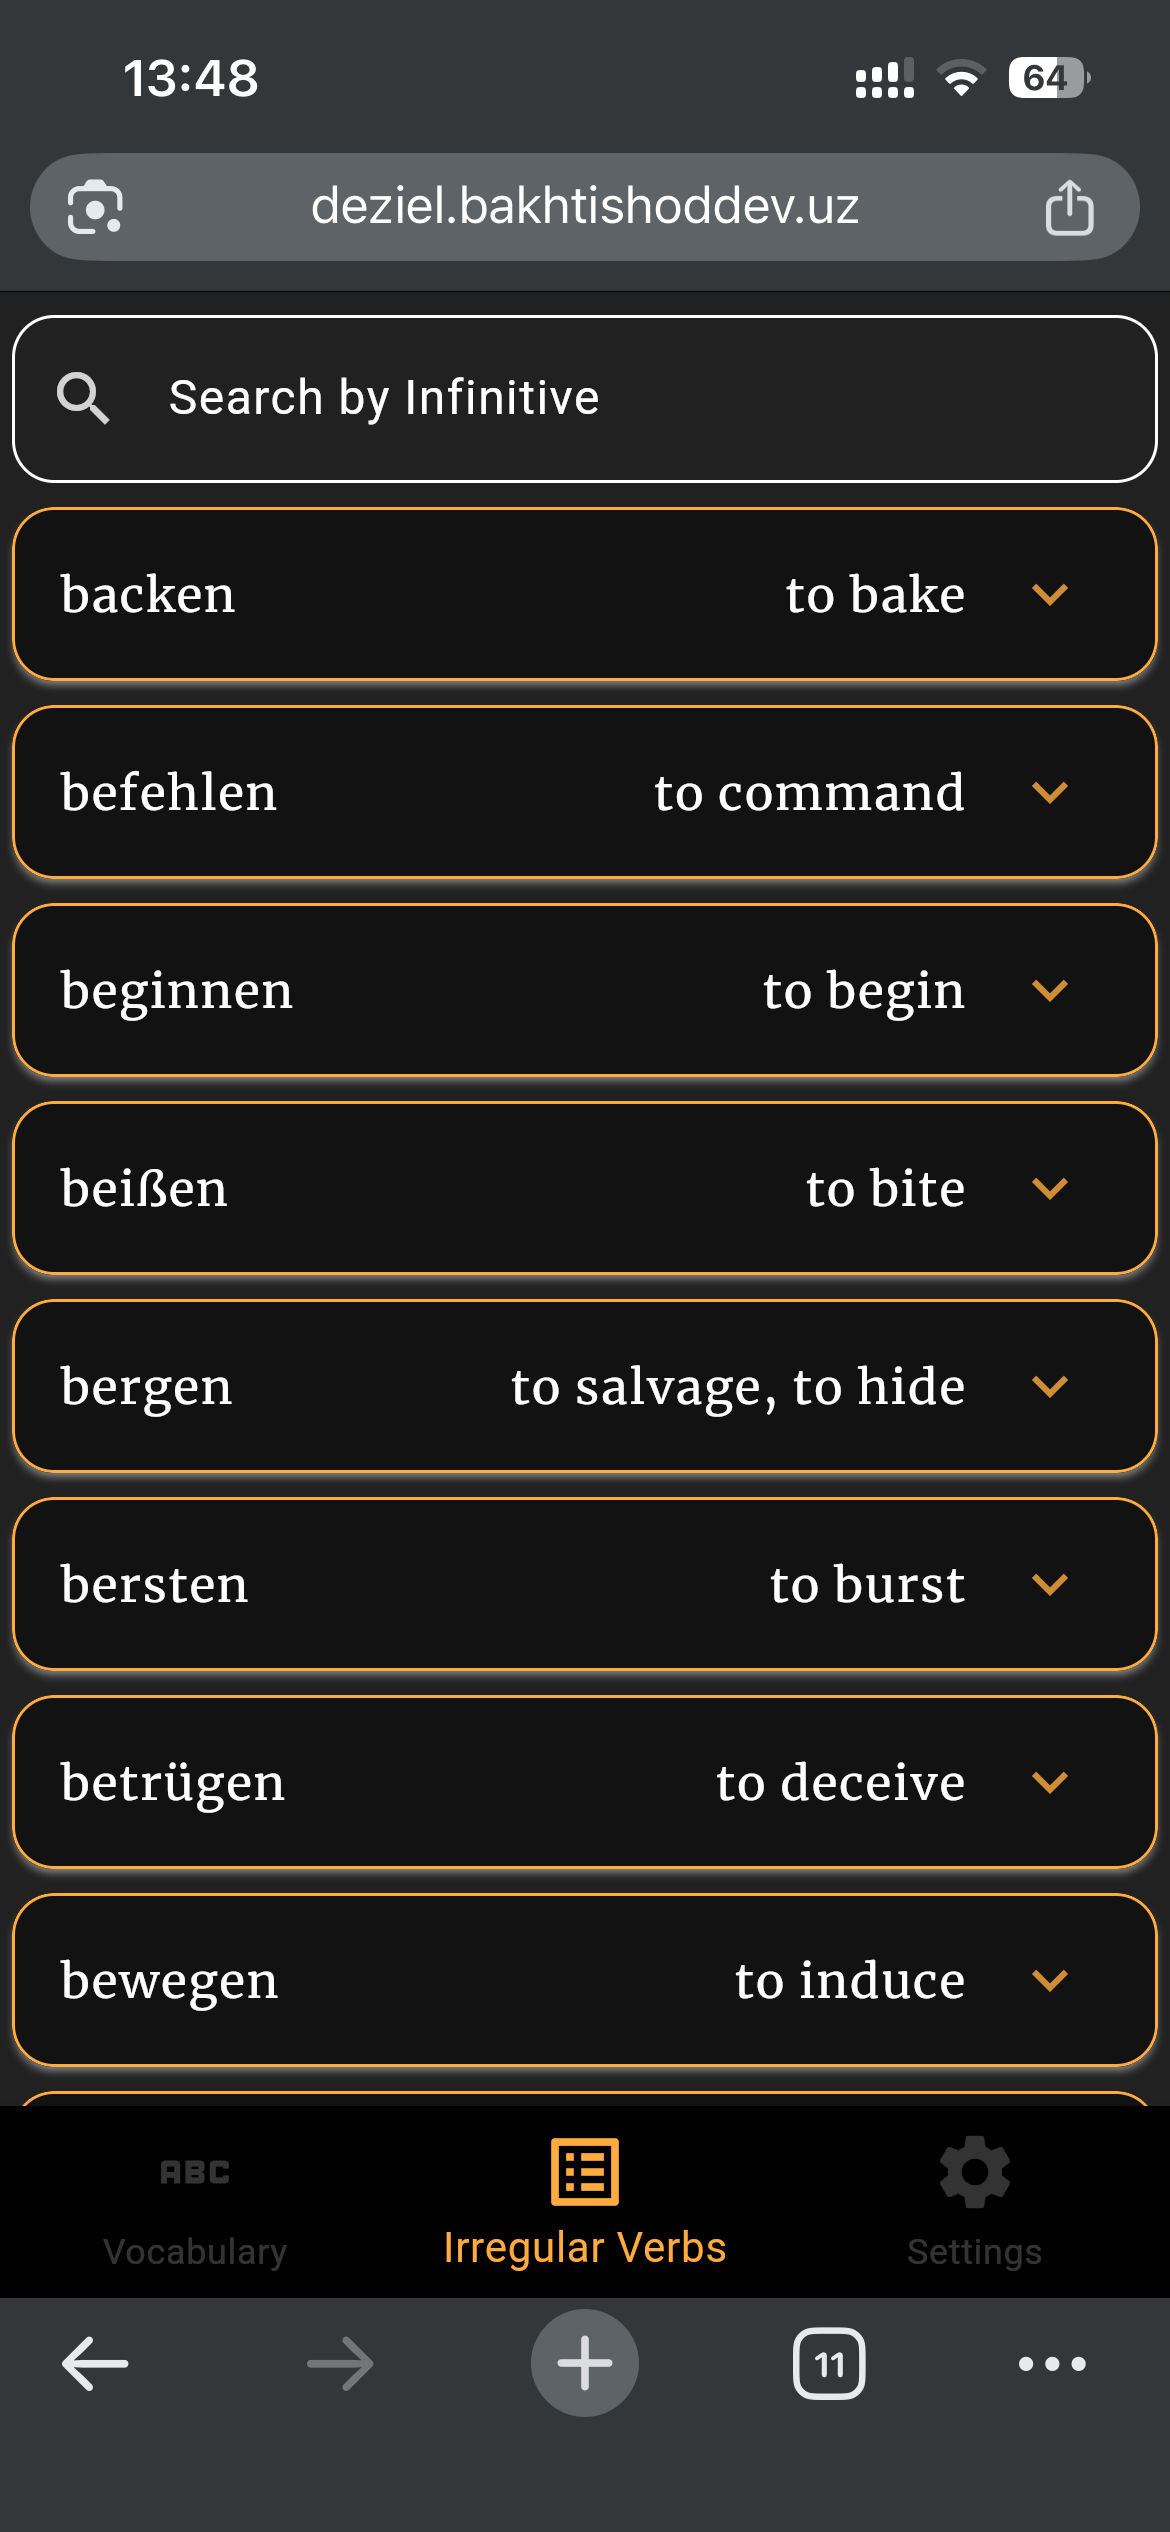This screenshot has height=2532, width=1170.
Task: Tap the search magnifier icon
Action: click(x=86, y=397)
